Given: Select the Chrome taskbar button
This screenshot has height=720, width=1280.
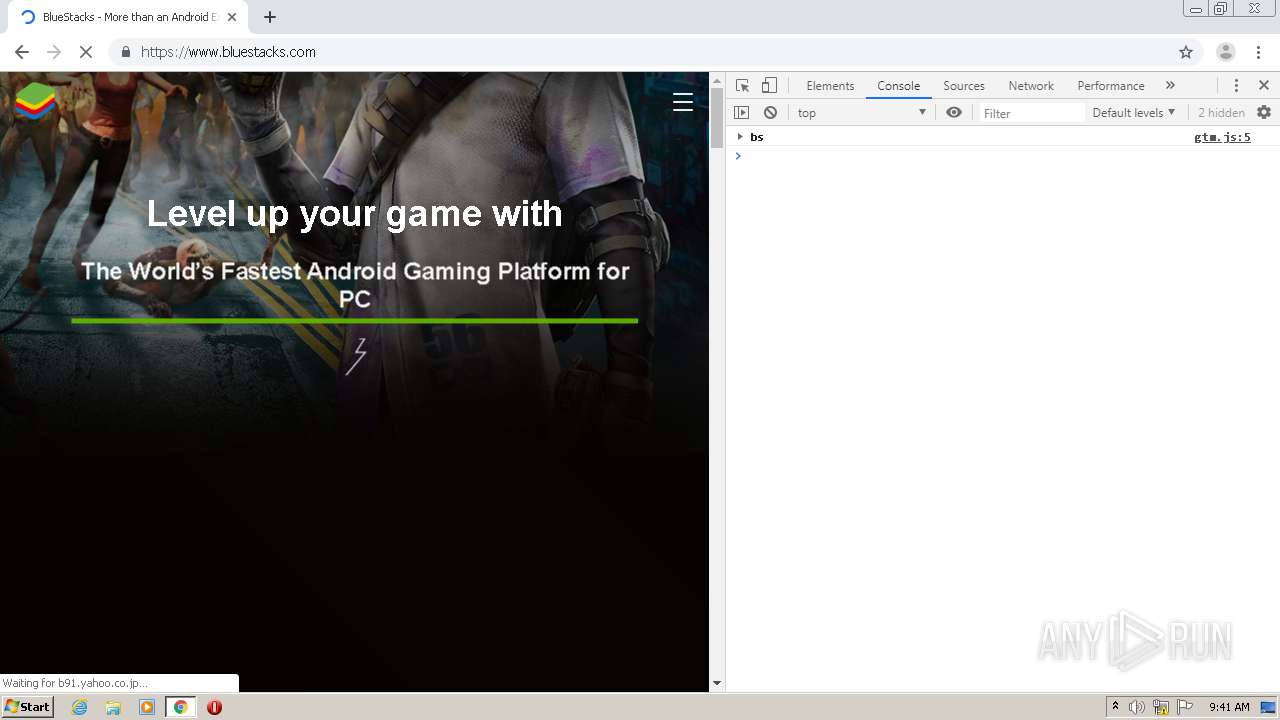Looking at the screenshot, I should click(180, 707).
